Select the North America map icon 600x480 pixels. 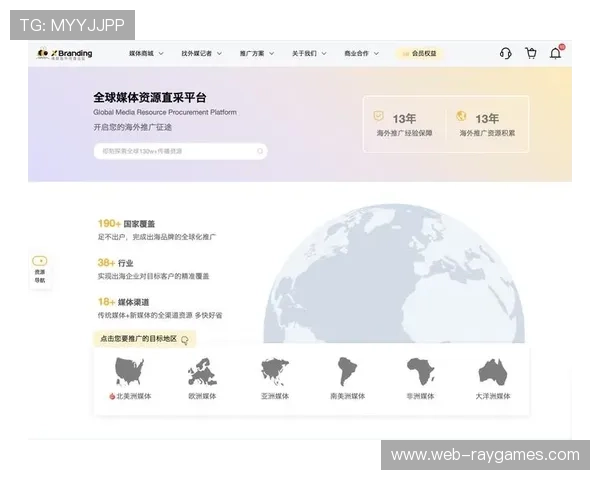coord(130,372)
